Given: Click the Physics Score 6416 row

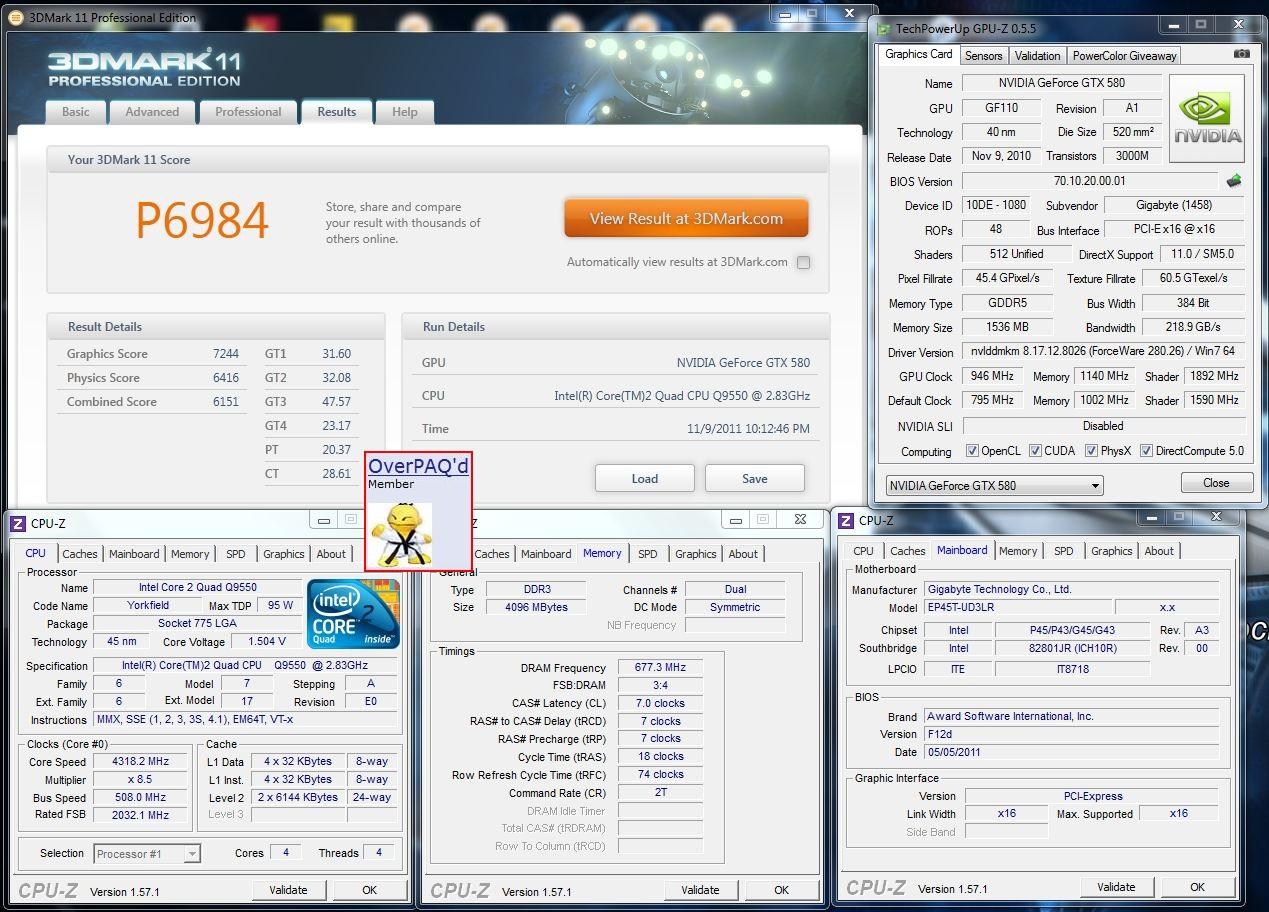Looking at the screenshot, I should (153, 378).
